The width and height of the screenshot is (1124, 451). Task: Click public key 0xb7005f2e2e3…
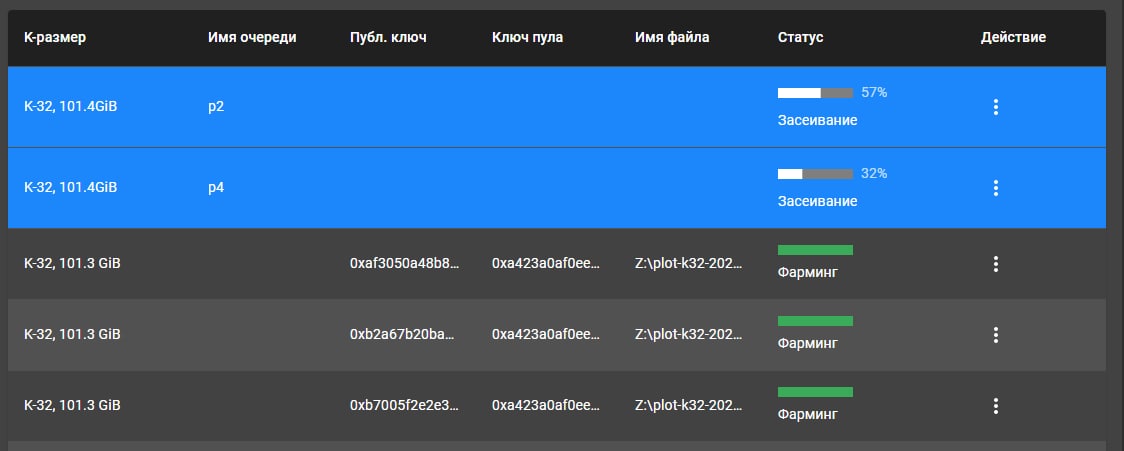pos(404,406)
